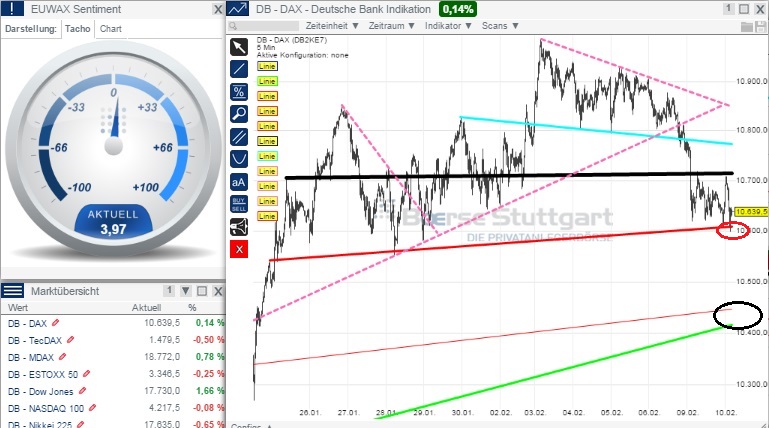
Task: Click the red X delete drawings tool
Action: [x=239, y=250]
